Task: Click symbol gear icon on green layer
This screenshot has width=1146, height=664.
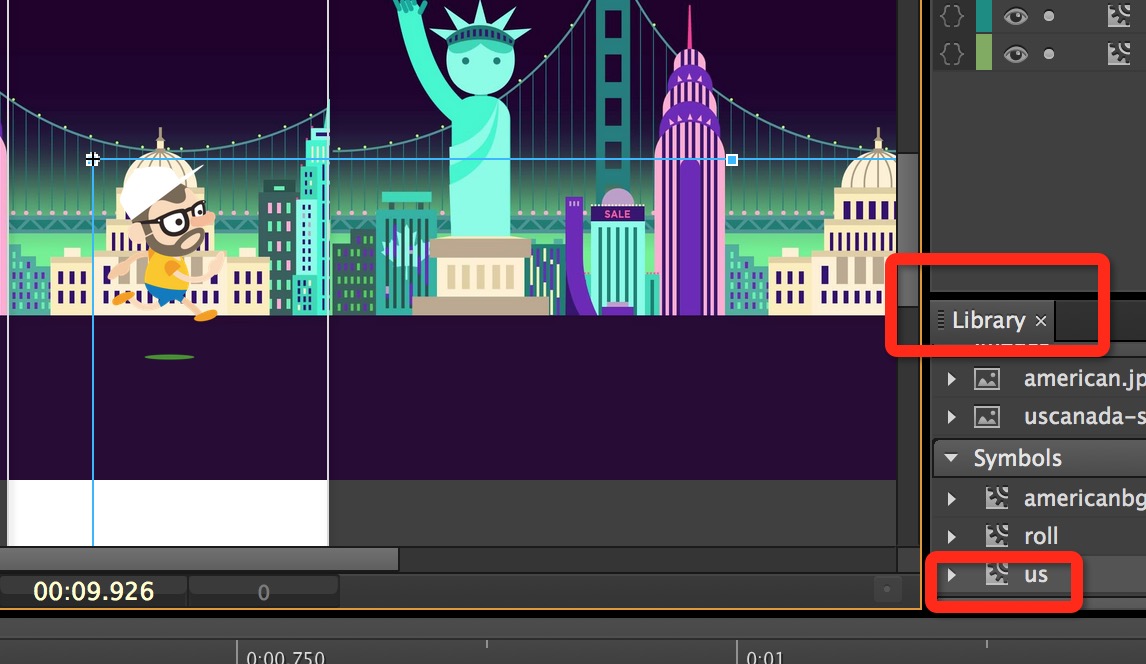Action: pyautogui.click(x=1119, y=53)
